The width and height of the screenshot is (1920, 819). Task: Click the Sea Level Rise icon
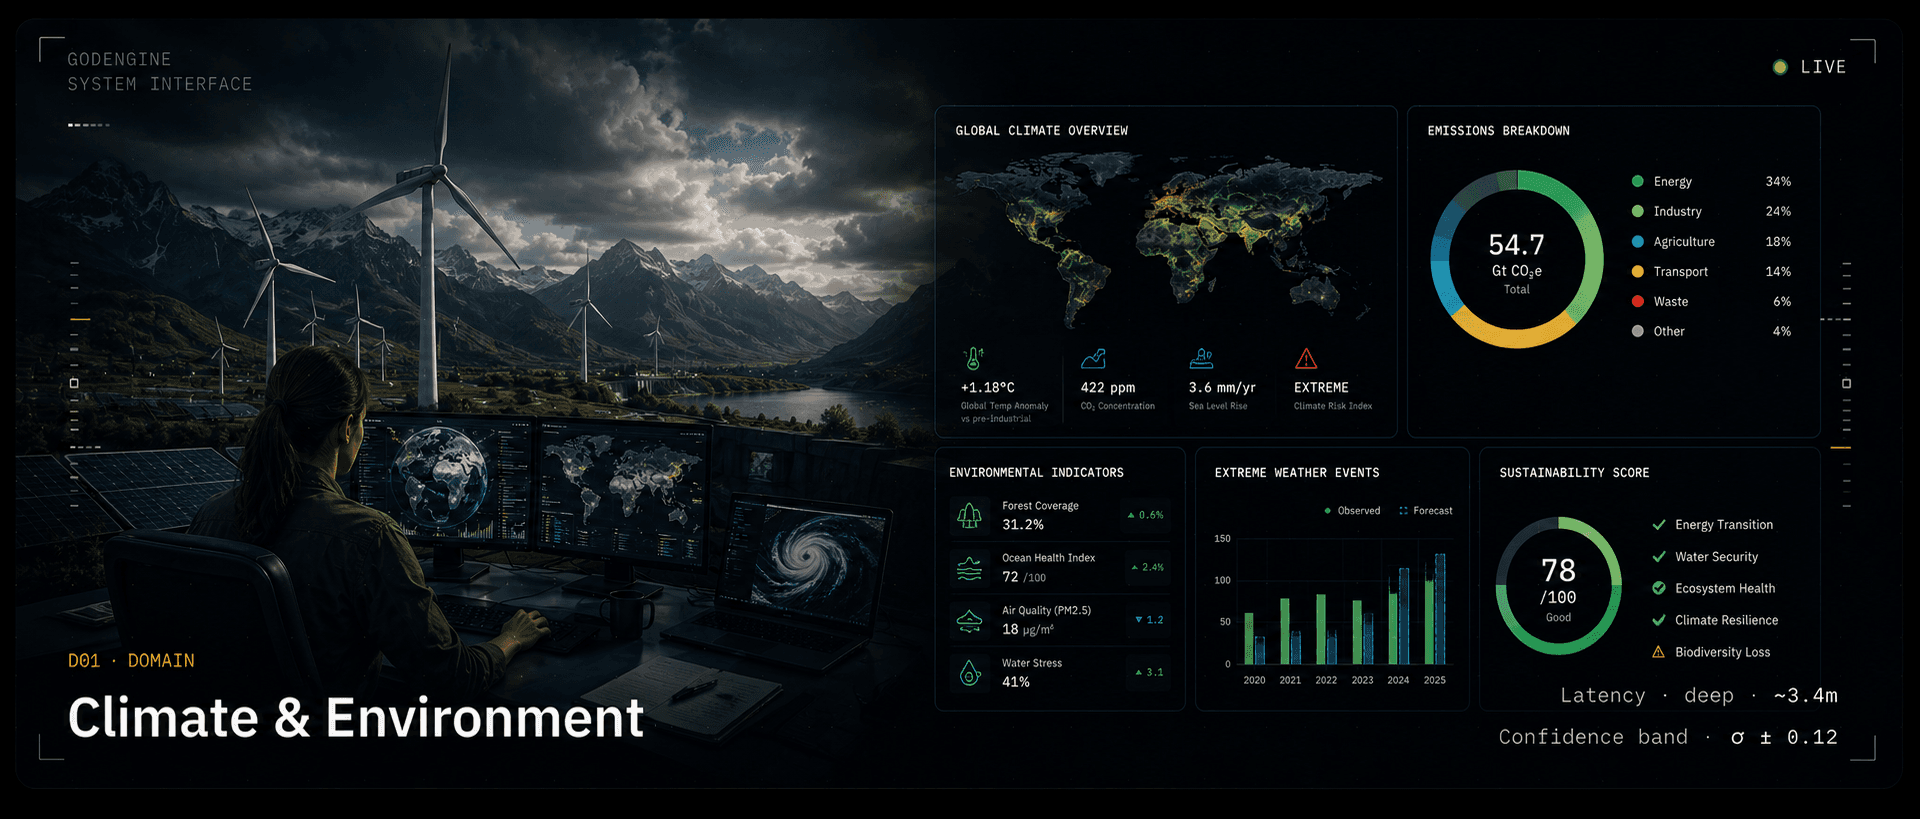click(x=1201, y=359)
